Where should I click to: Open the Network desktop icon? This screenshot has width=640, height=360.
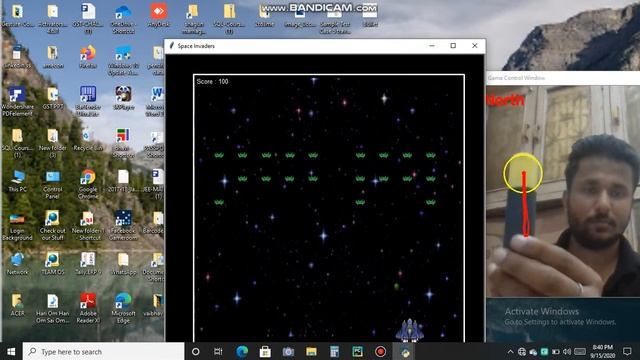[x=17, y=264]
